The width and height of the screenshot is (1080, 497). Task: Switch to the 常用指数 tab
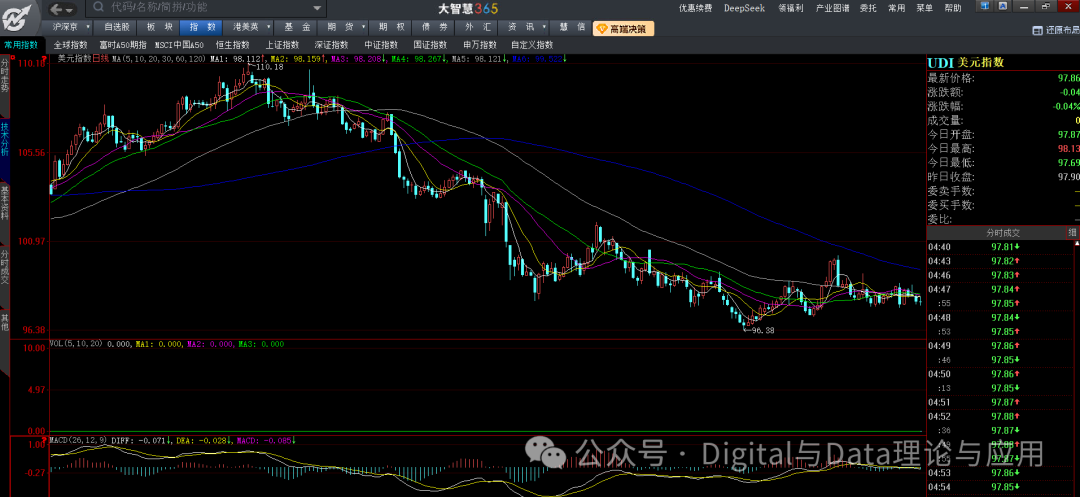tap(21, 45)
